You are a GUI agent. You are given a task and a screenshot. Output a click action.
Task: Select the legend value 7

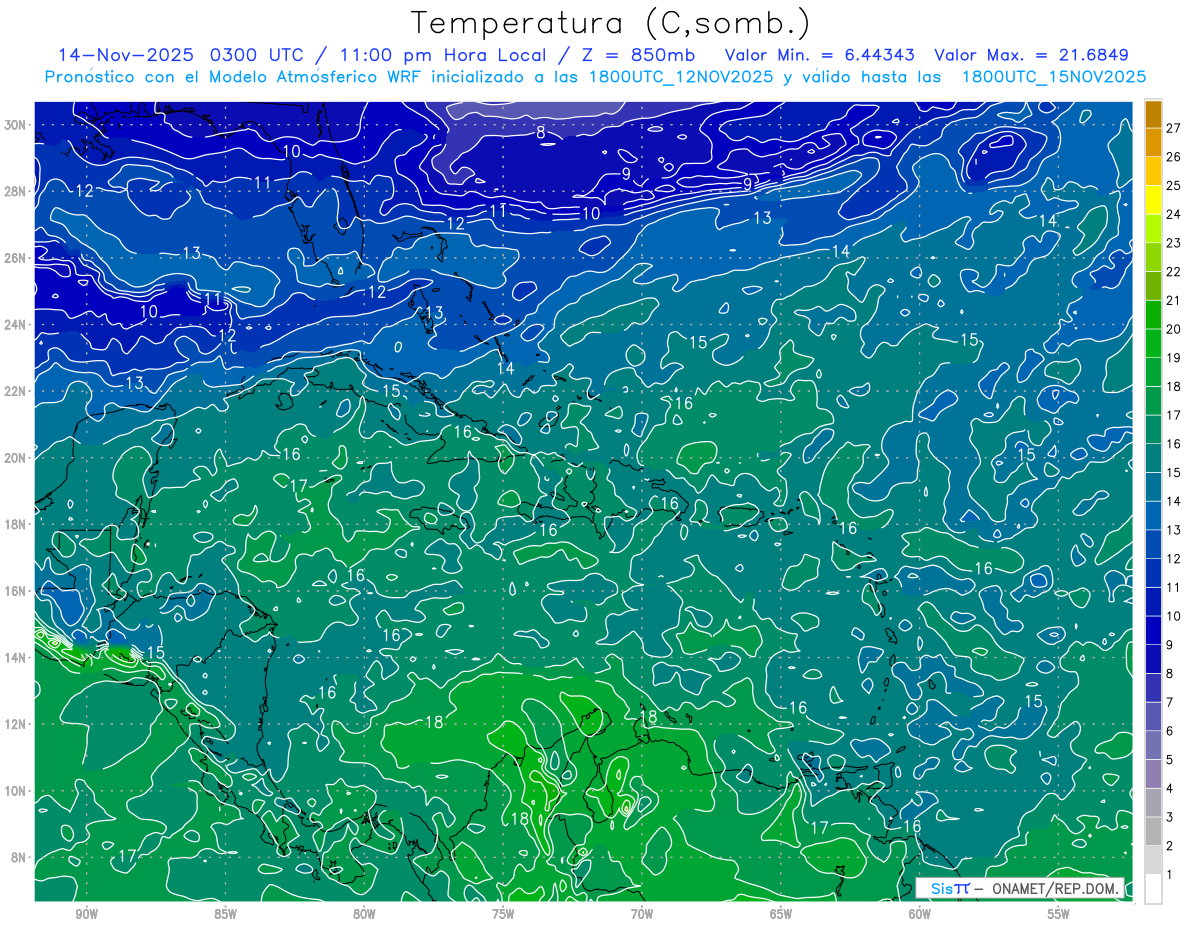(1170, 702)
